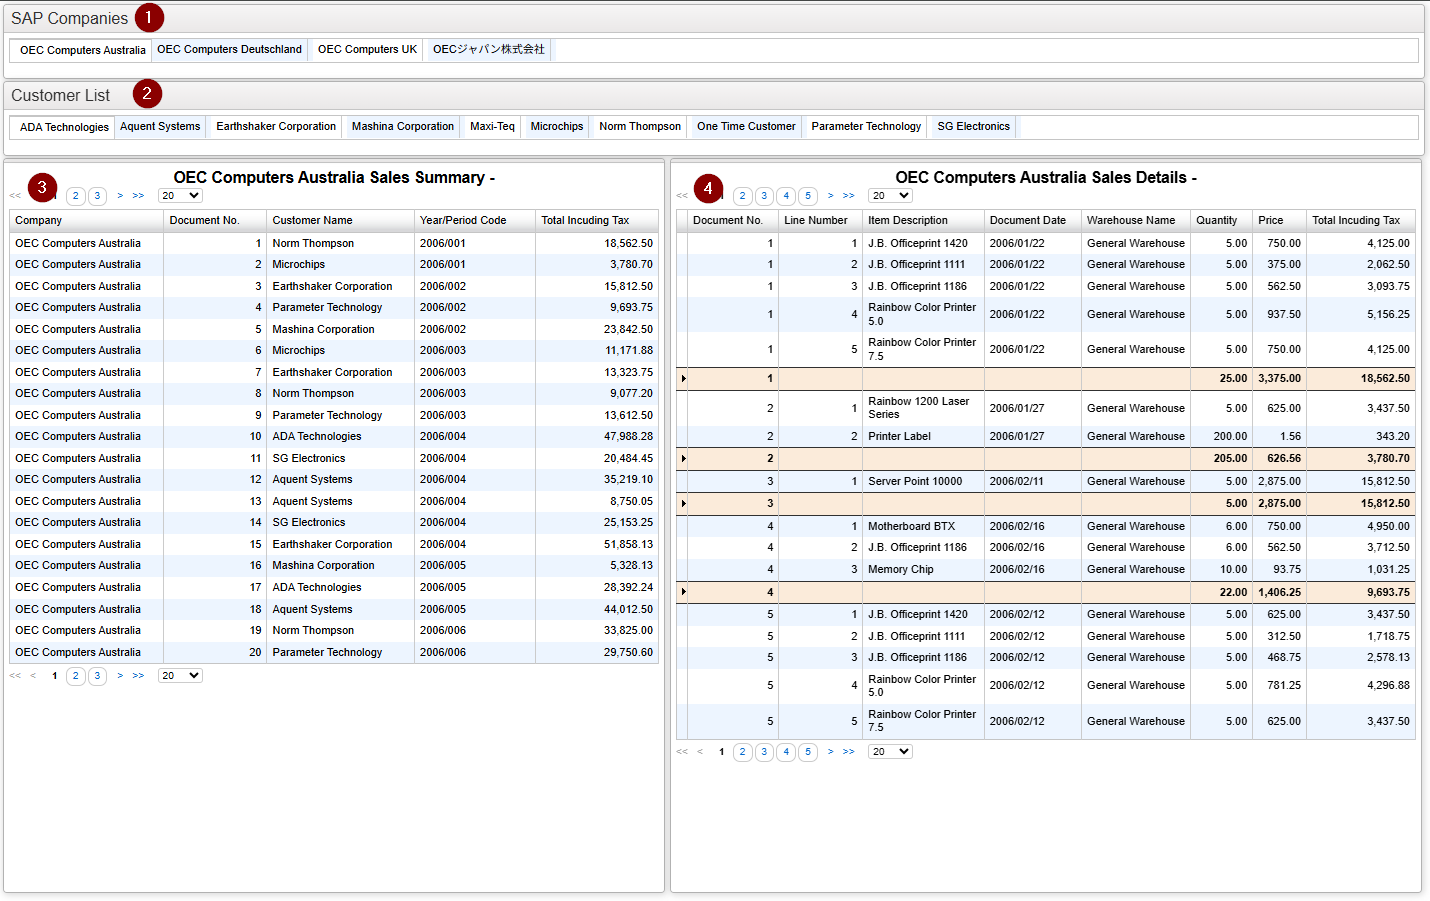The width and height of the screenshot is (1430, 901).
Task: Choose the Earthshaker Corporation customer tab
Action: 276,127
